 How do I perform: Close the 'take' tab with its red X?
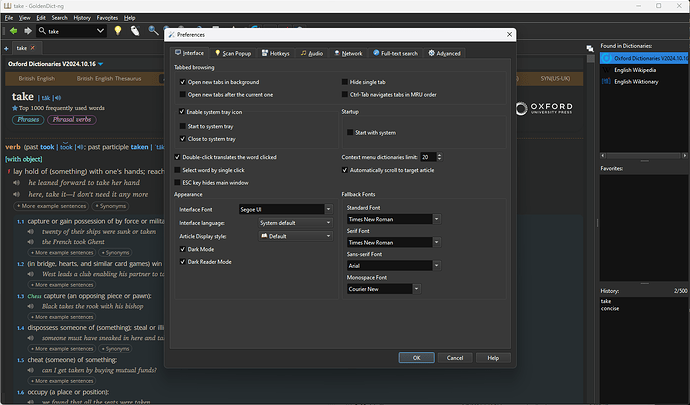[x=33, y=48]
